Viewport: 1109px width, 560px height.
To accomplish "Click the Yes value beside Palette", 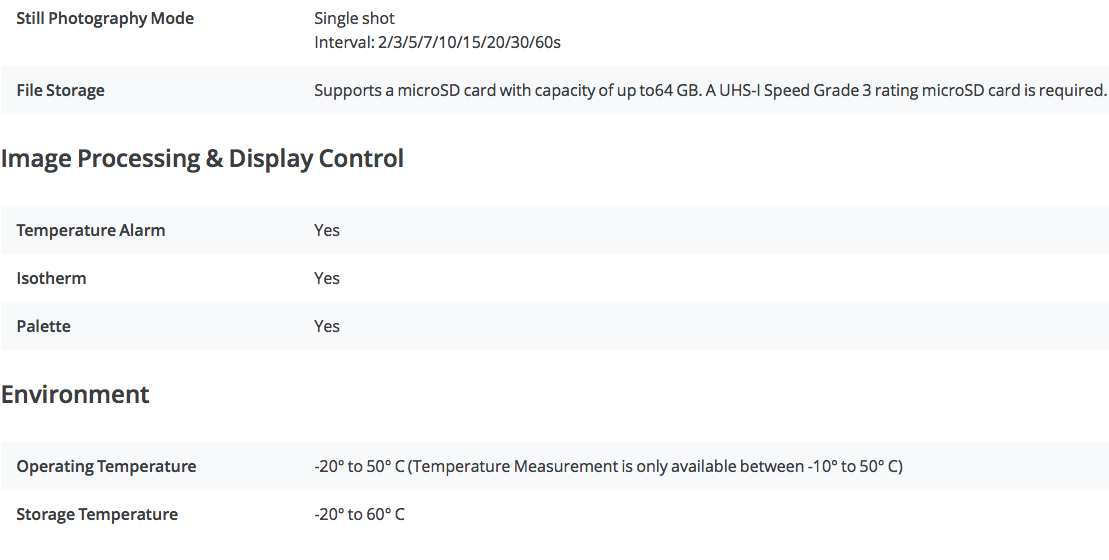I will point(327,327).
